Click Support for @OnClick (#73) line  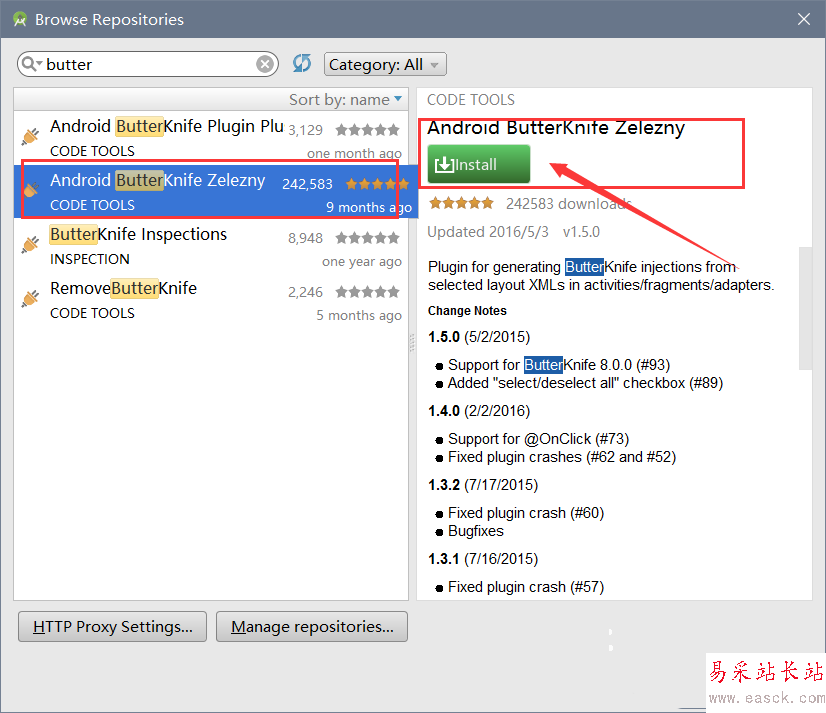pos(538,439)
